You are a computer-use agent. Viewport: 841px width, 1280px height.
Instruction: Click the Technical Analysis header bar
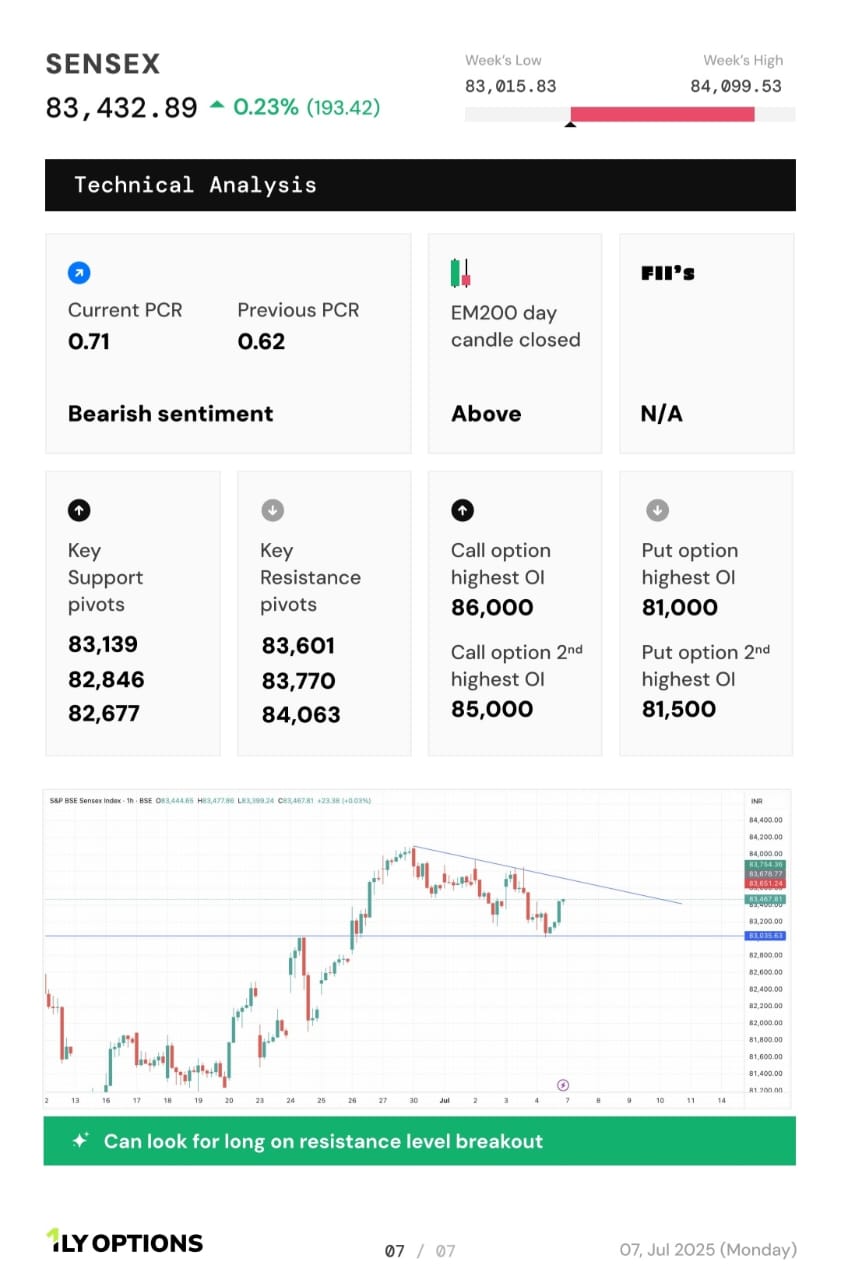click(420, 185)
